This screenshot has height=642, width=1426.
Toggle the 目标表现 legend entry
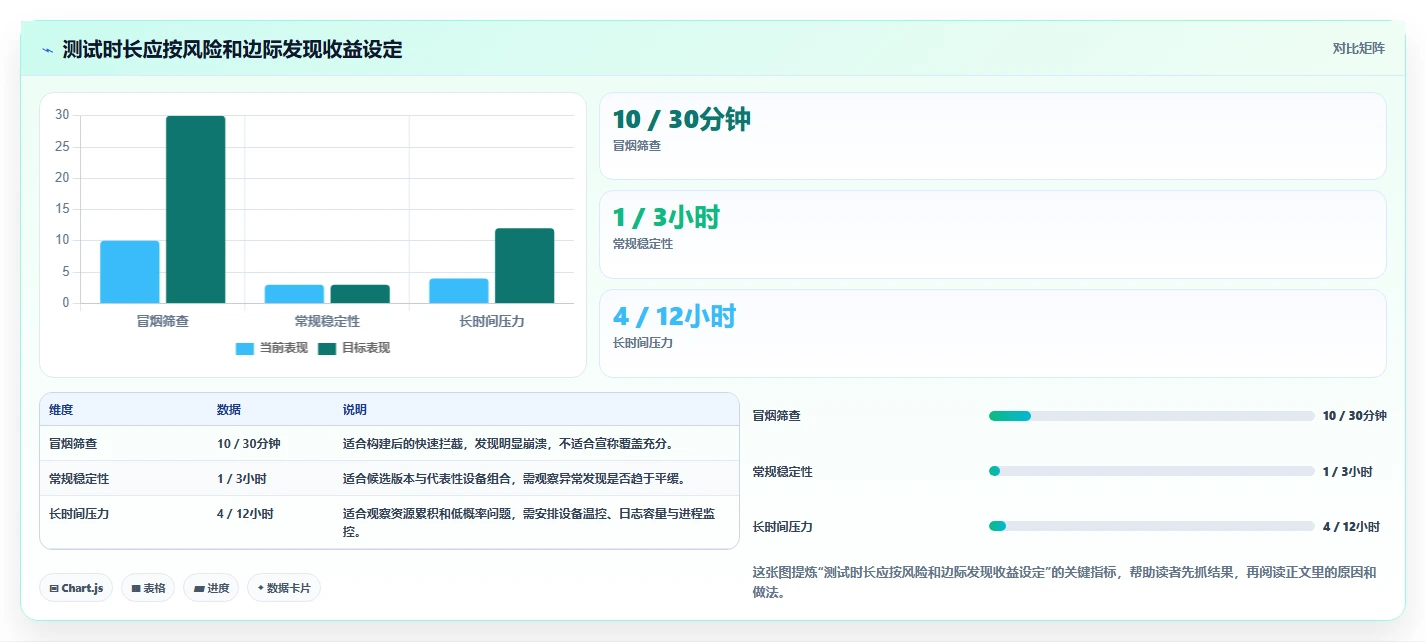[x=354, y=348]
